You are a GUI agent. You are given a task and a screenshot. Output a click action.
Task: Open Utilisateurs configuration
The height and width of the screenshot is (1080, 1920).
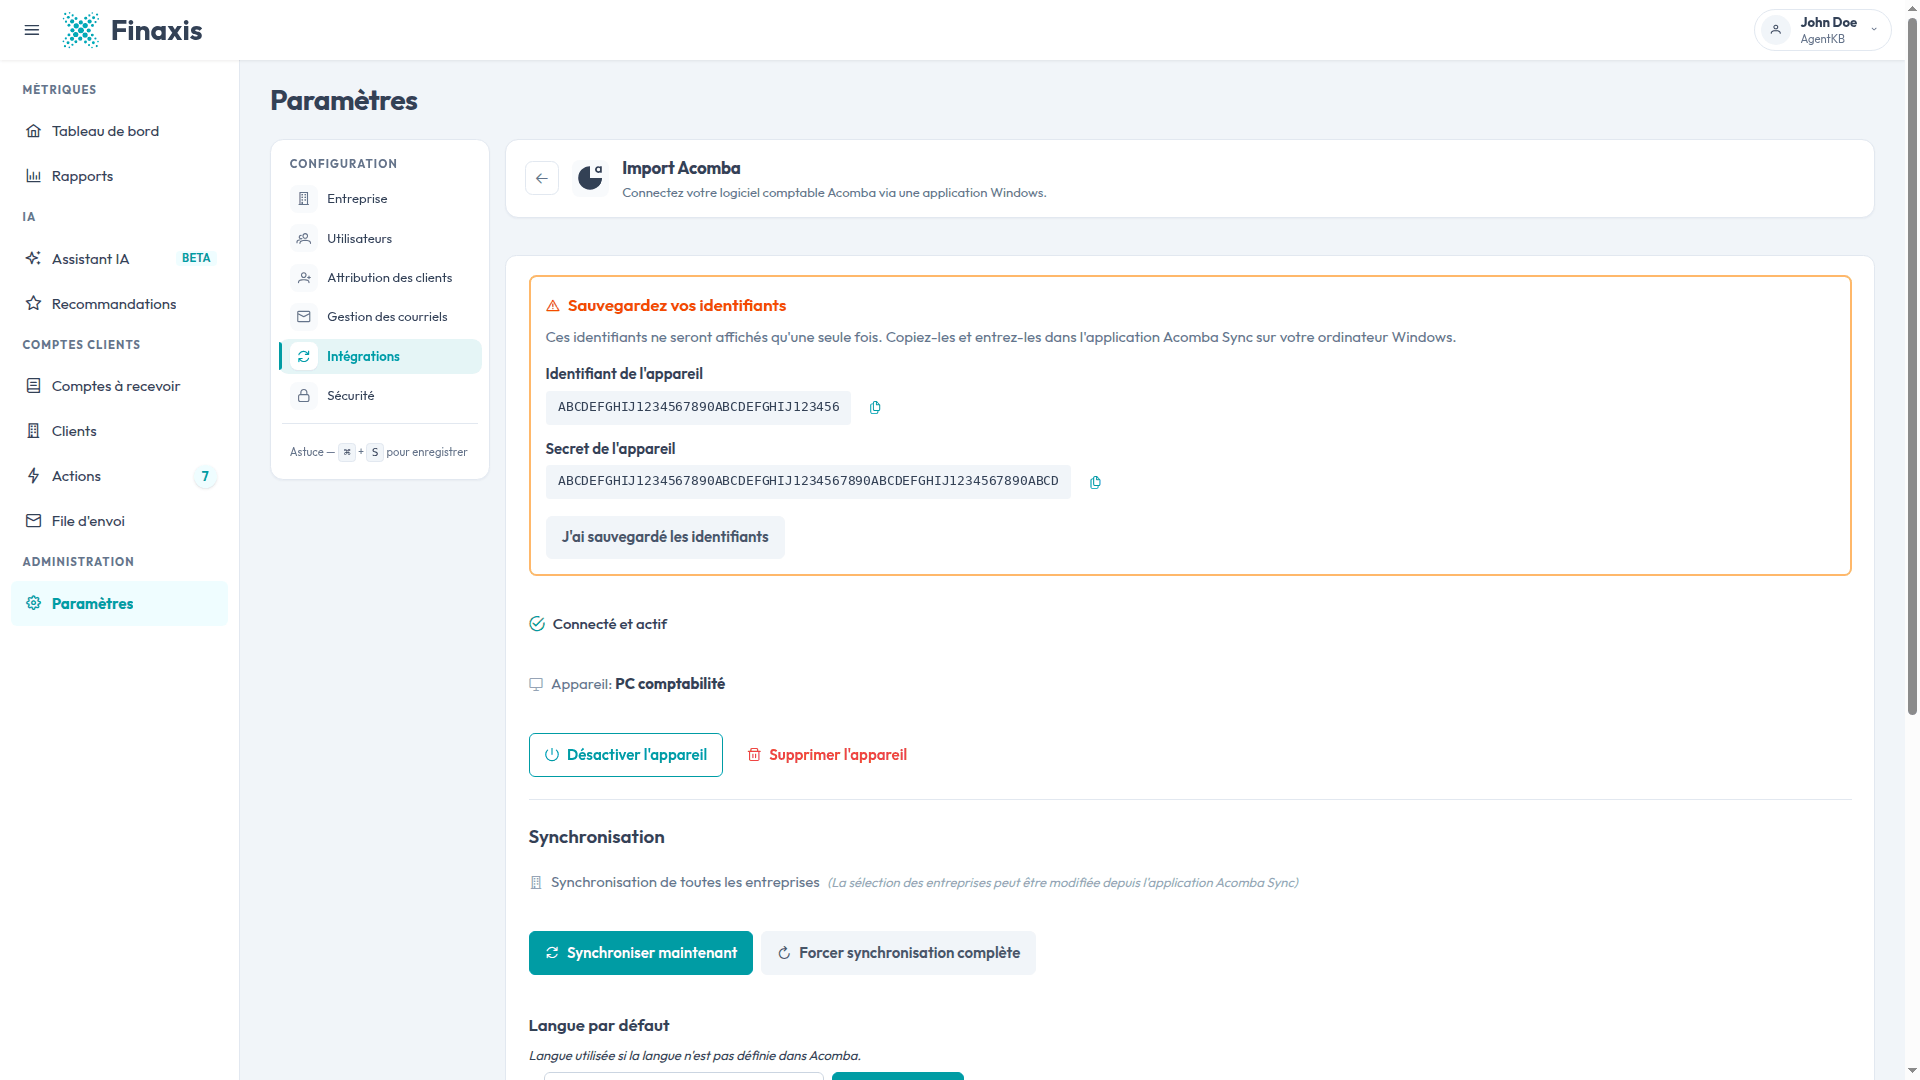(x=380, y=239)
